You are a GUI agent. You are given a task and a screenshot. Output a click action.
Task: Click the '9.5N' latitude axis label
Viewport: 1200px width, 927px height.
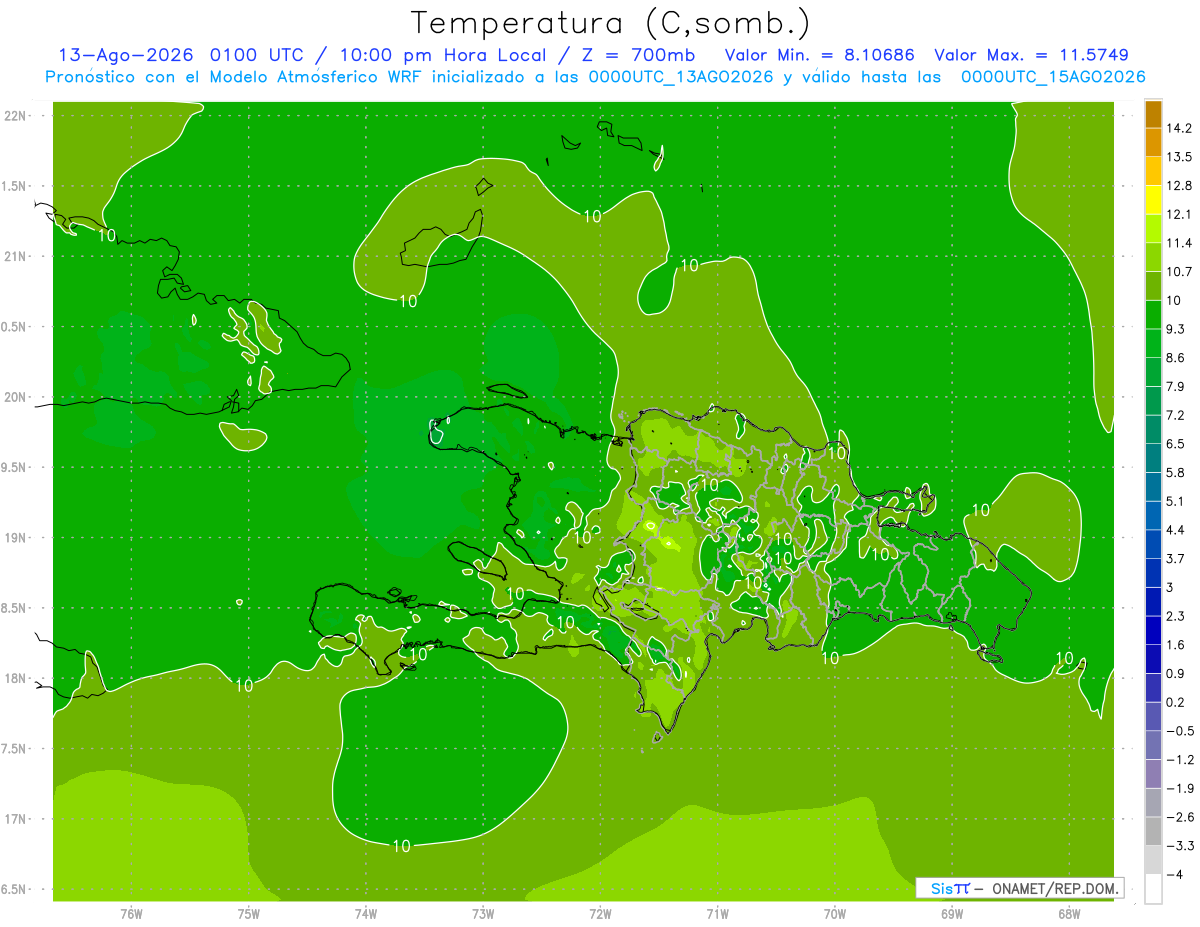coord(14,468)
